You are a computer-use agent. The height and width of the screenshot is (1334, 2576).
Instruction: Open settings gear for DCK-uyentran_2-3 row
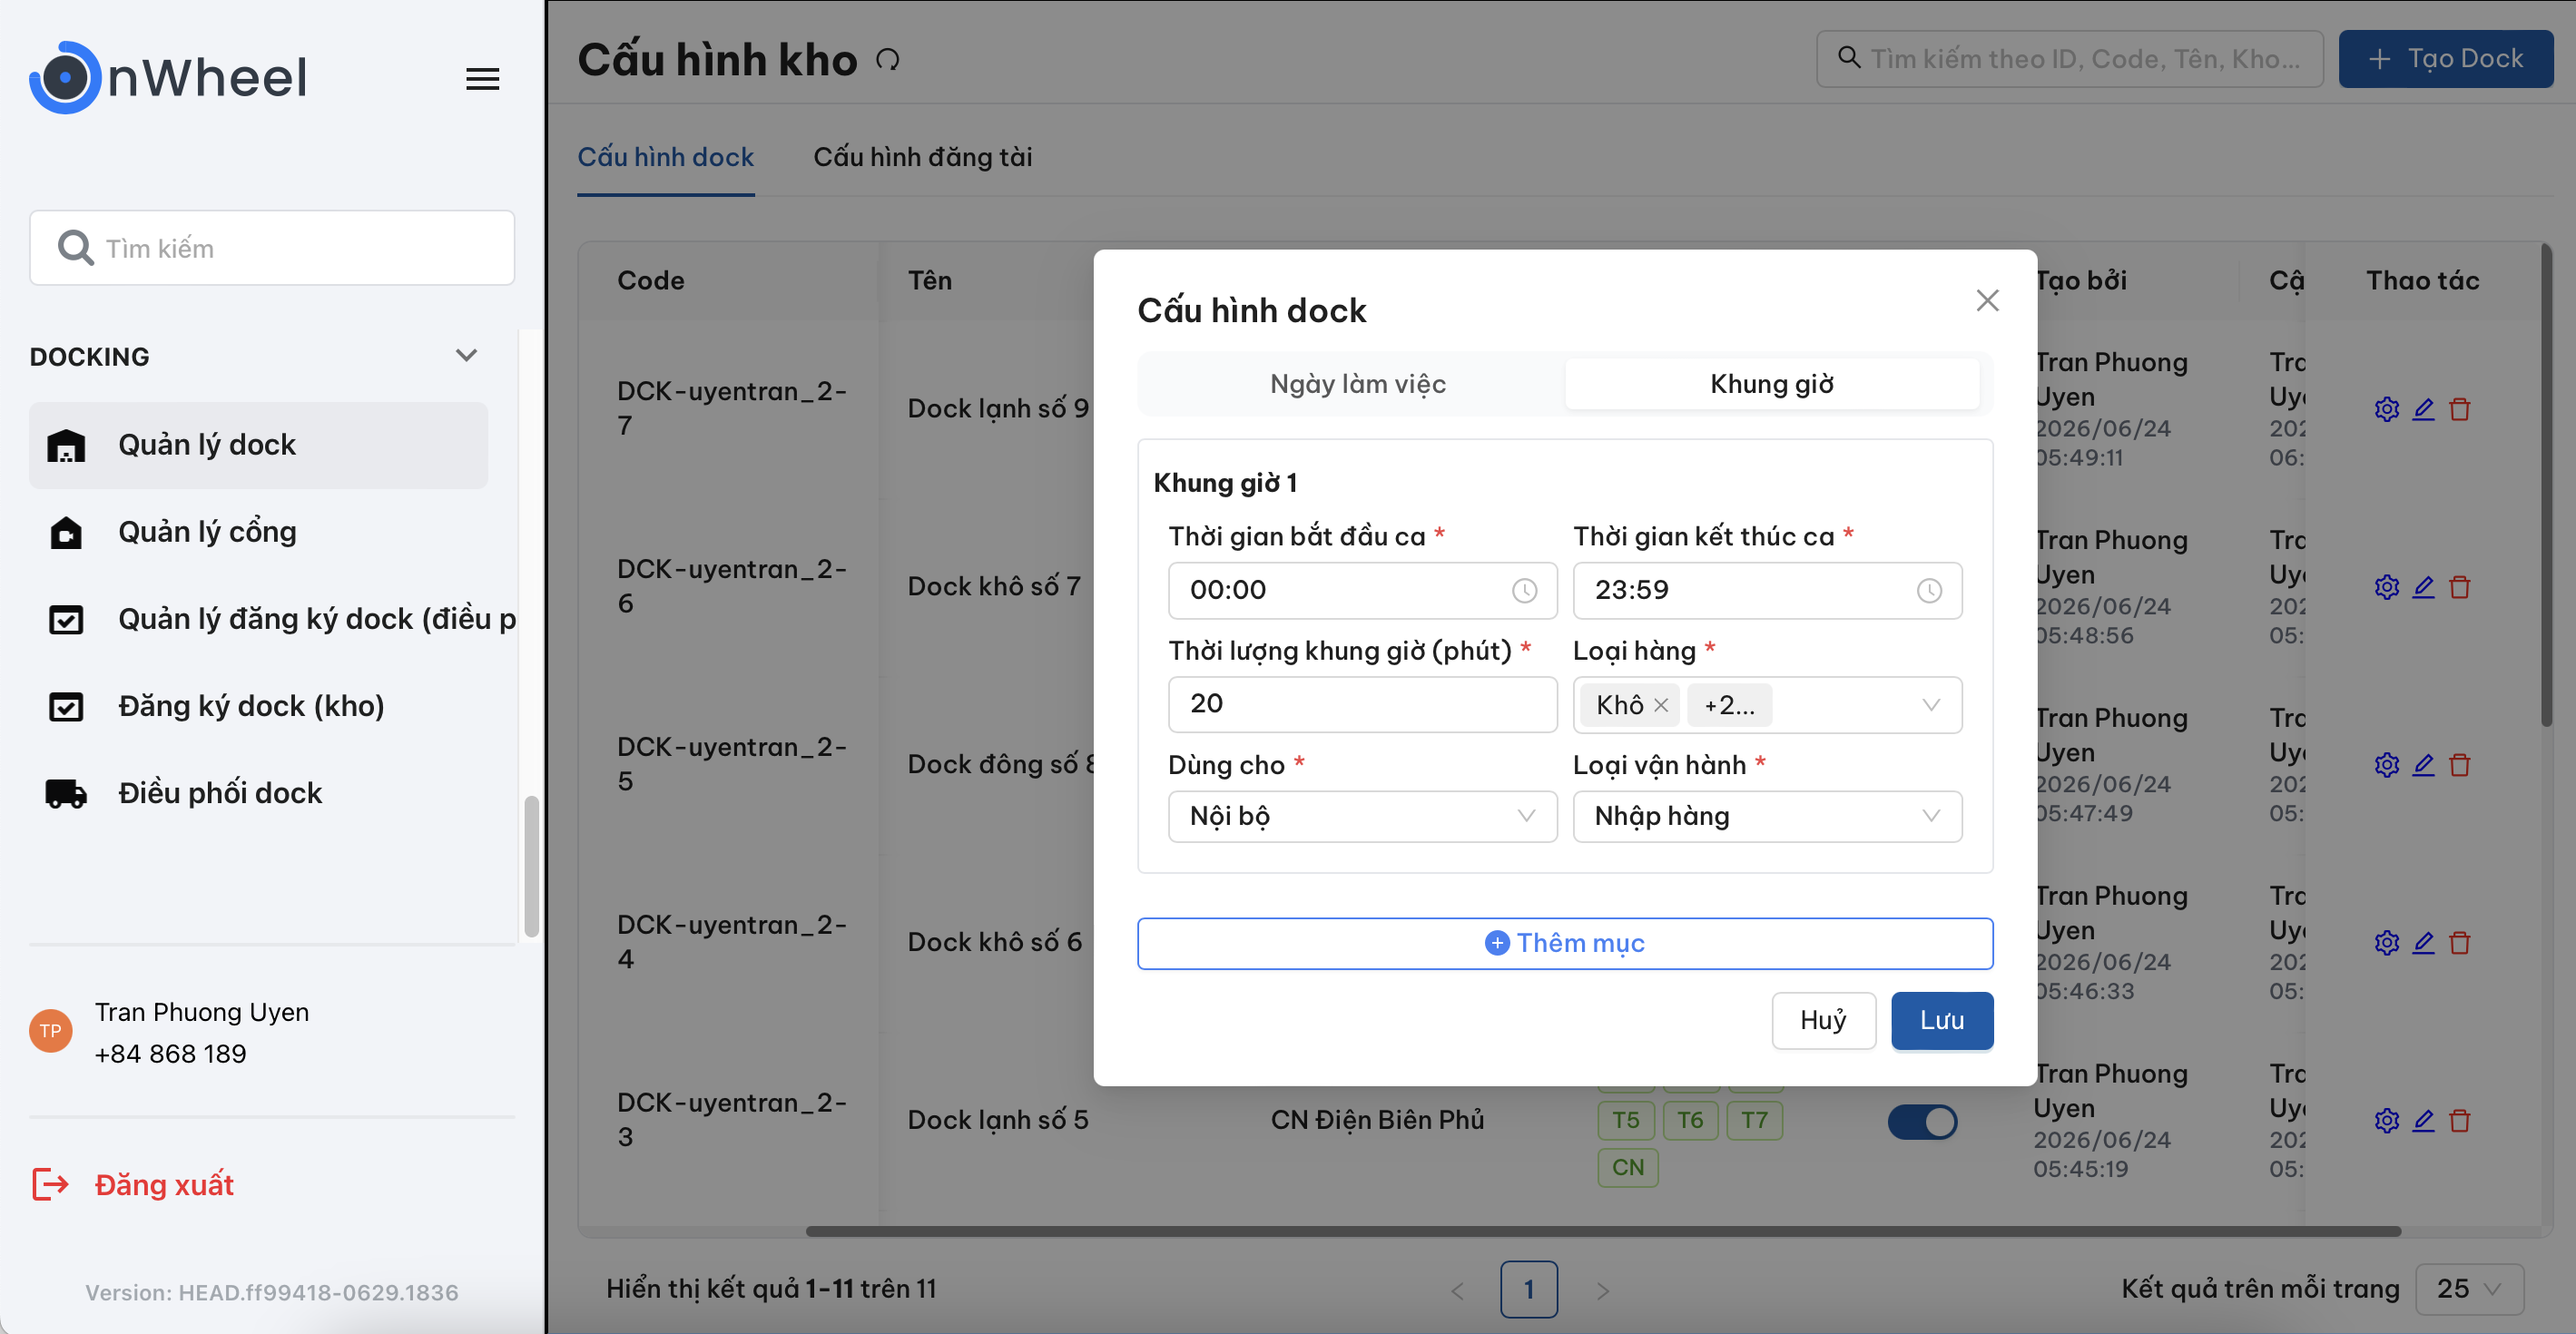[x=2386, y=1121]
